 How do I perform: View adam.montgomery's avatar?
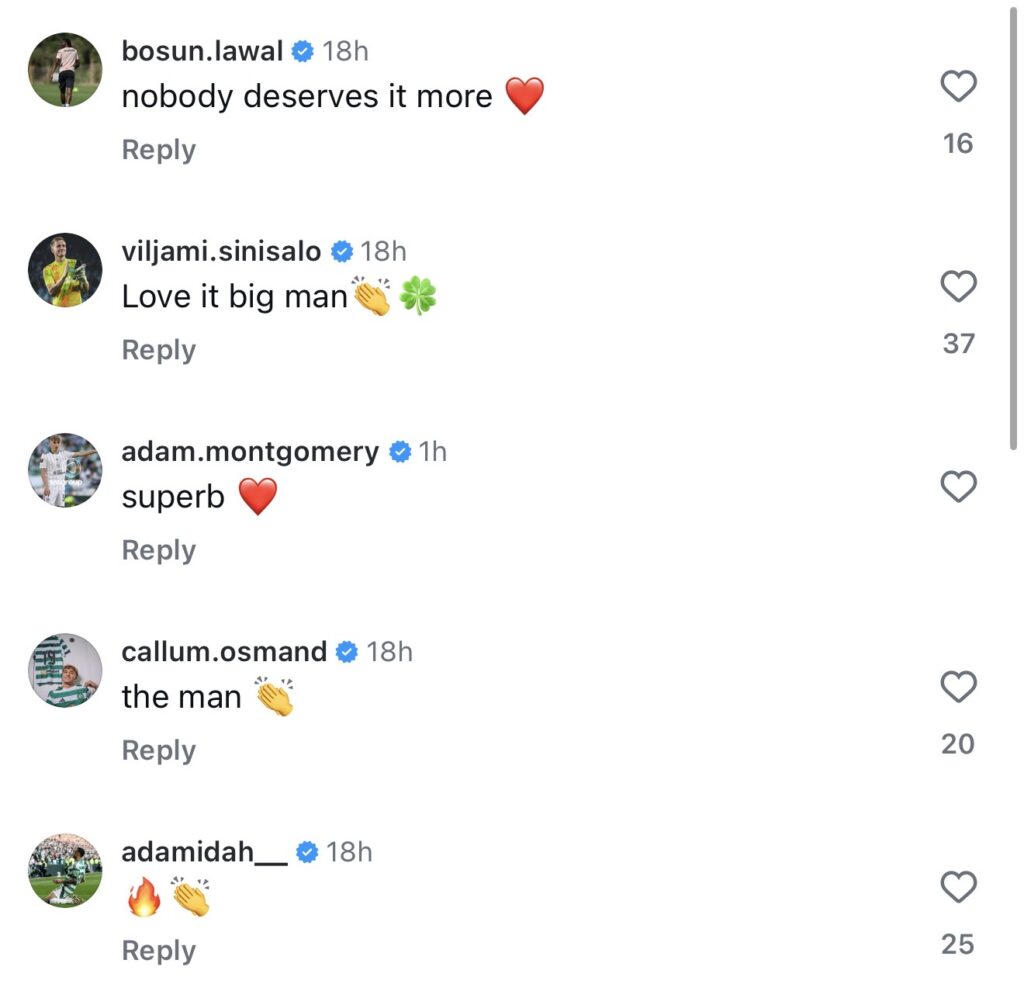click(65, 470)
